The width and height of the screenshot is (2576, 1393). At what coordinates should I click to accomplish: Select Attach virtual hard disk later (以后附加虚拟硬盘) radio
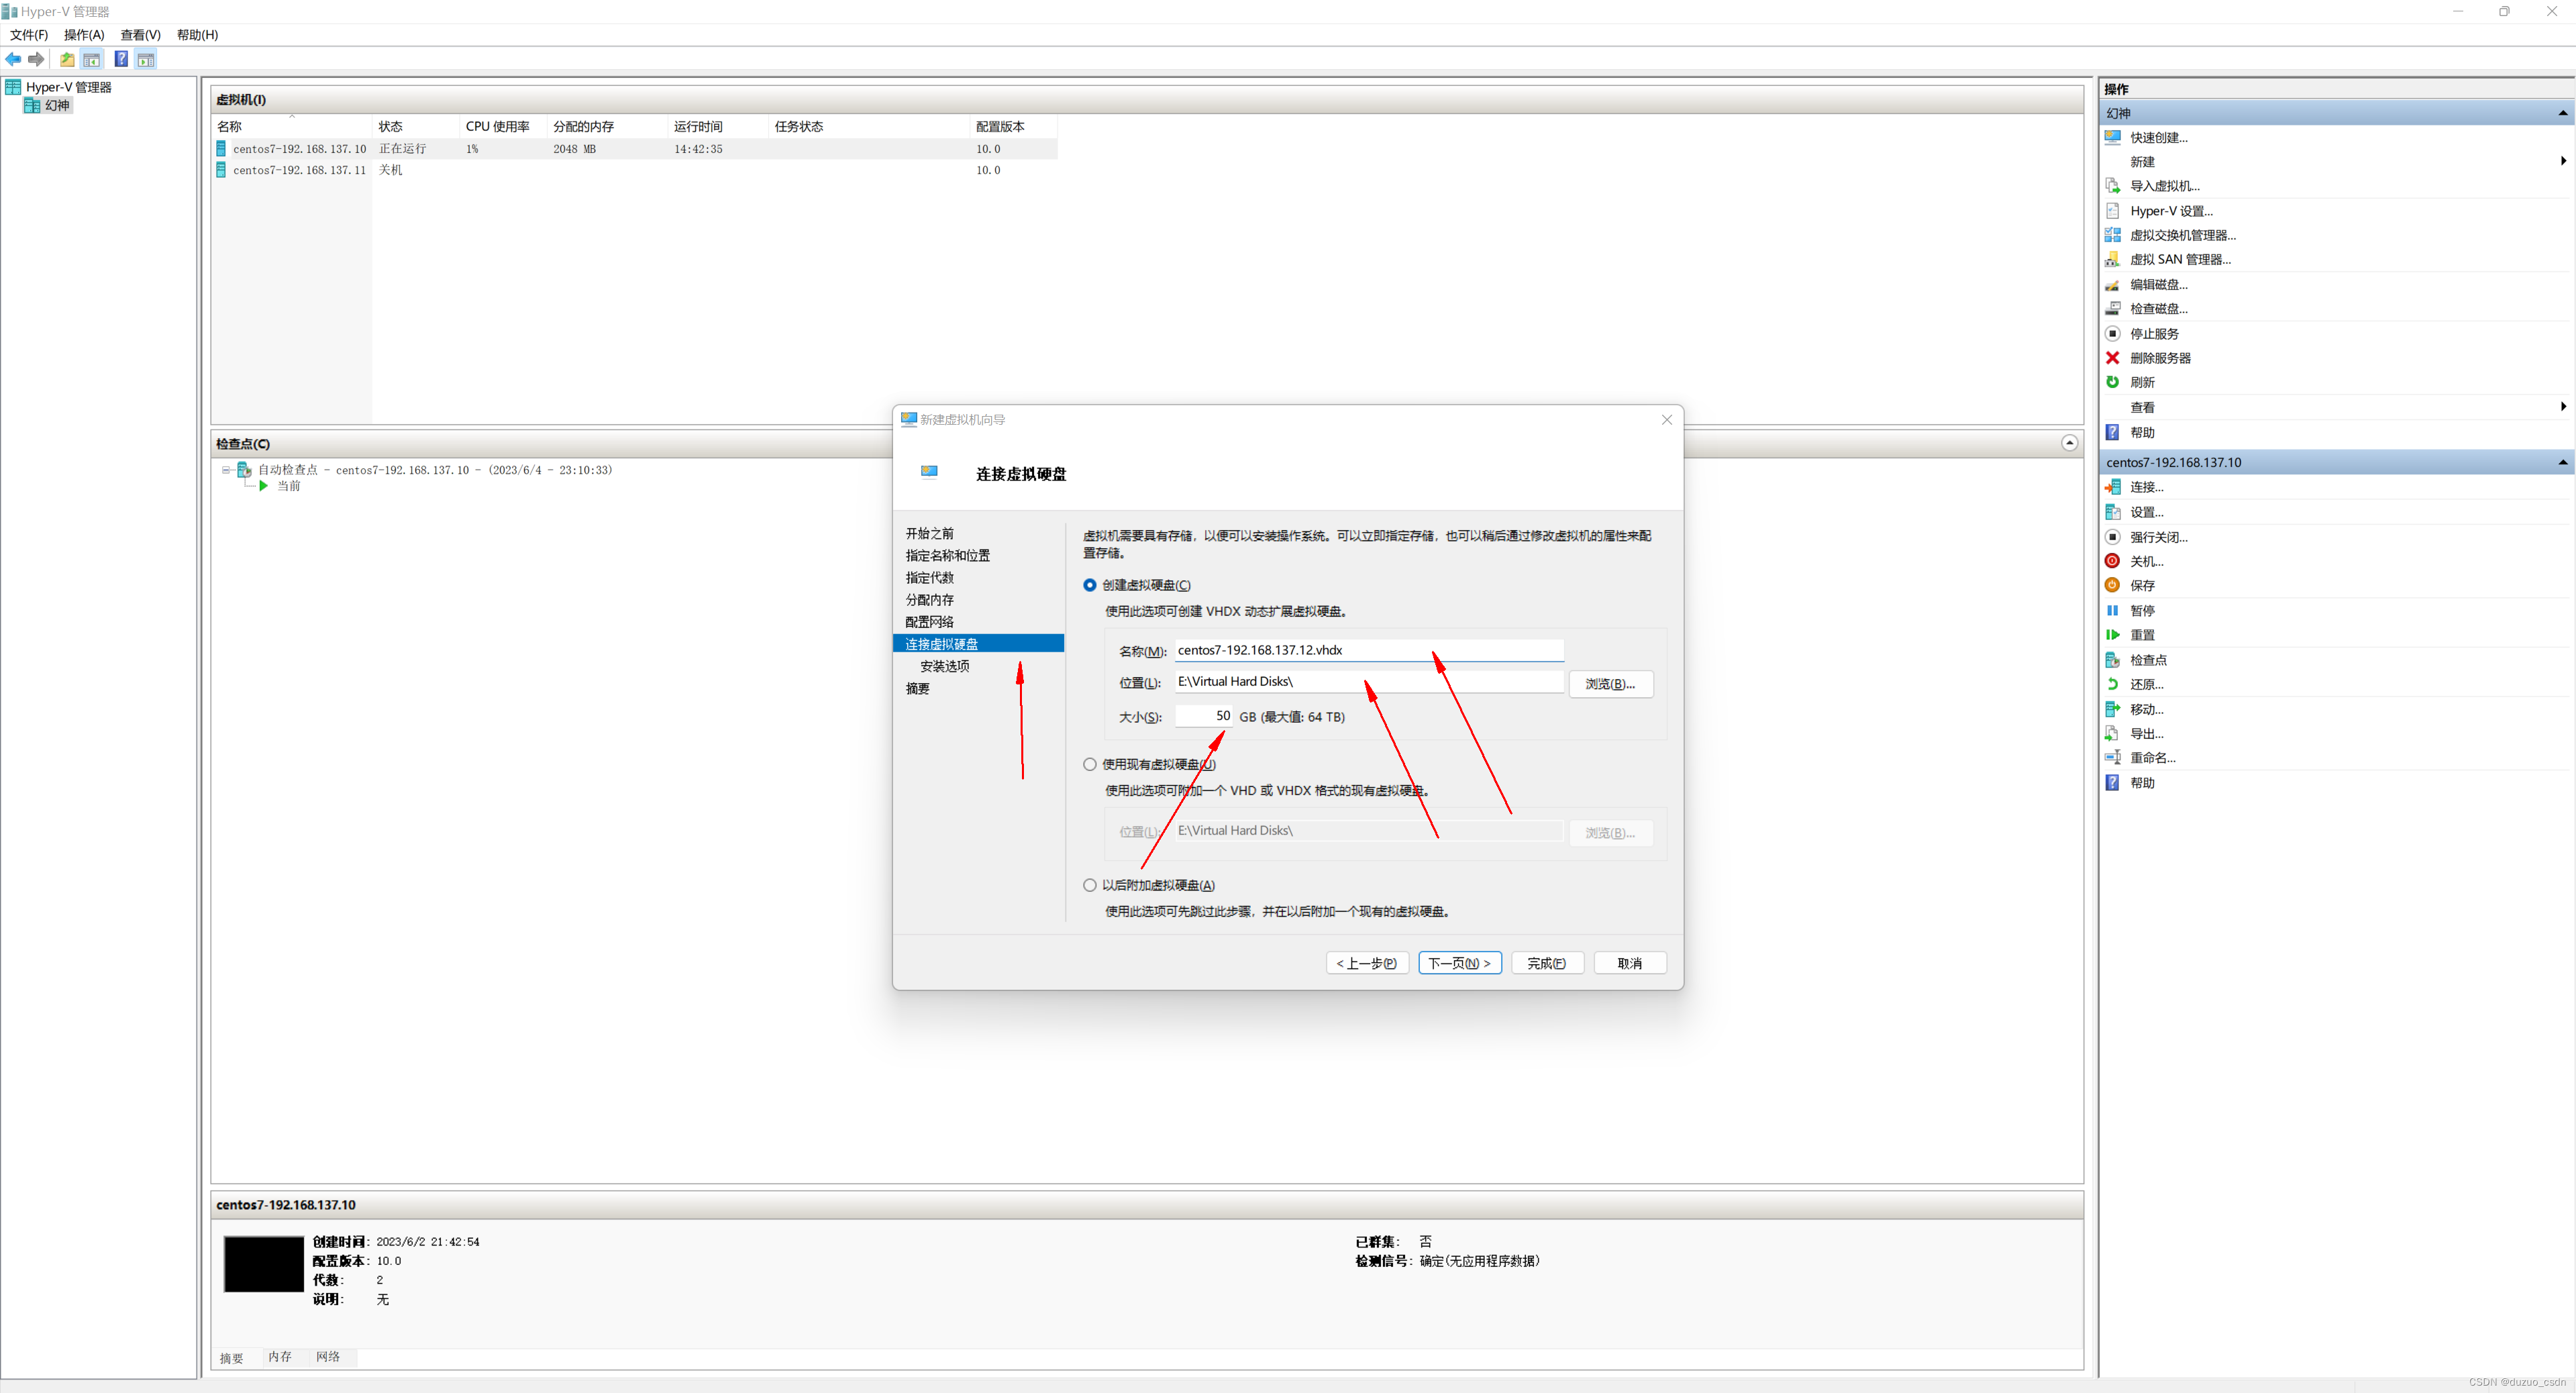pos(1090,885)
